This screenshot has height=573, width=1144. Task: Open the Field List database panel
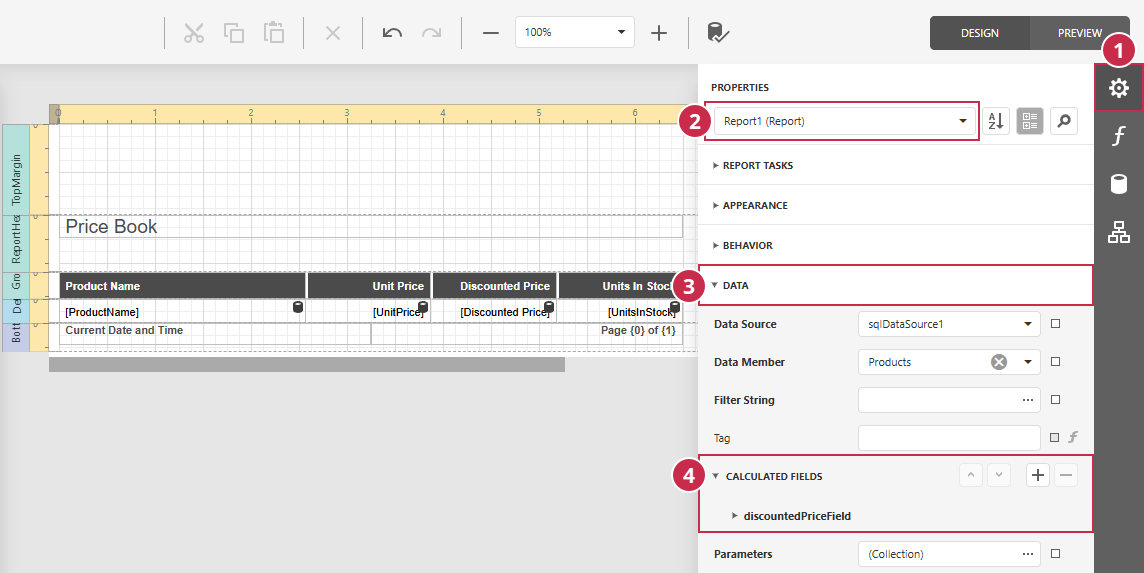pos(1118,184)
